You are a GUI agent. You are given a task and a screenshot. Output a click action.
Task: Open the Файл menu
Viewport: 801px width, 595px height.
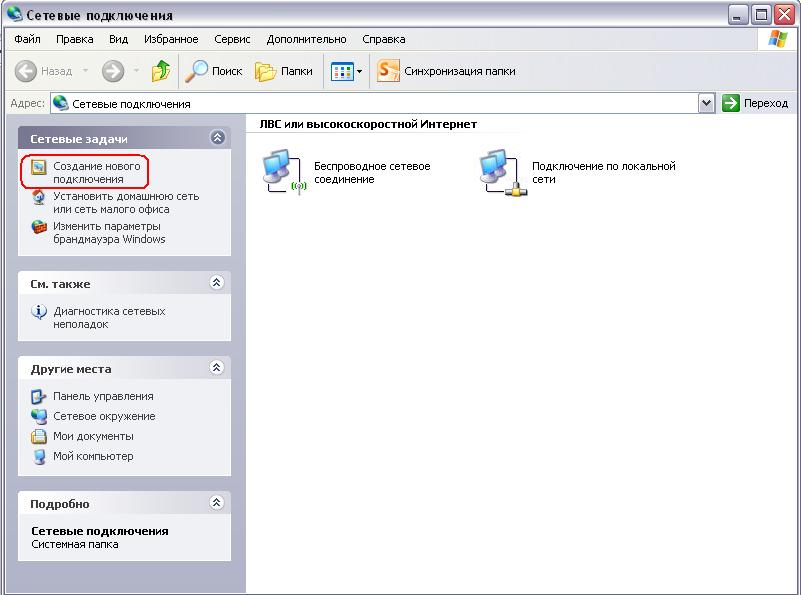(27, 39)
